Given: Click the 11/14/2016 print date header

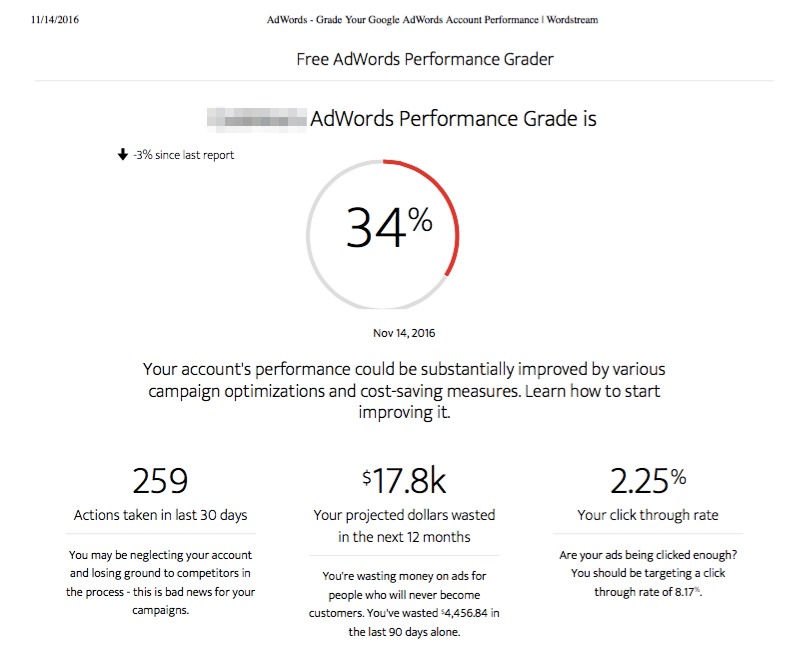Looking at the screenshot, I should [55, 20].
